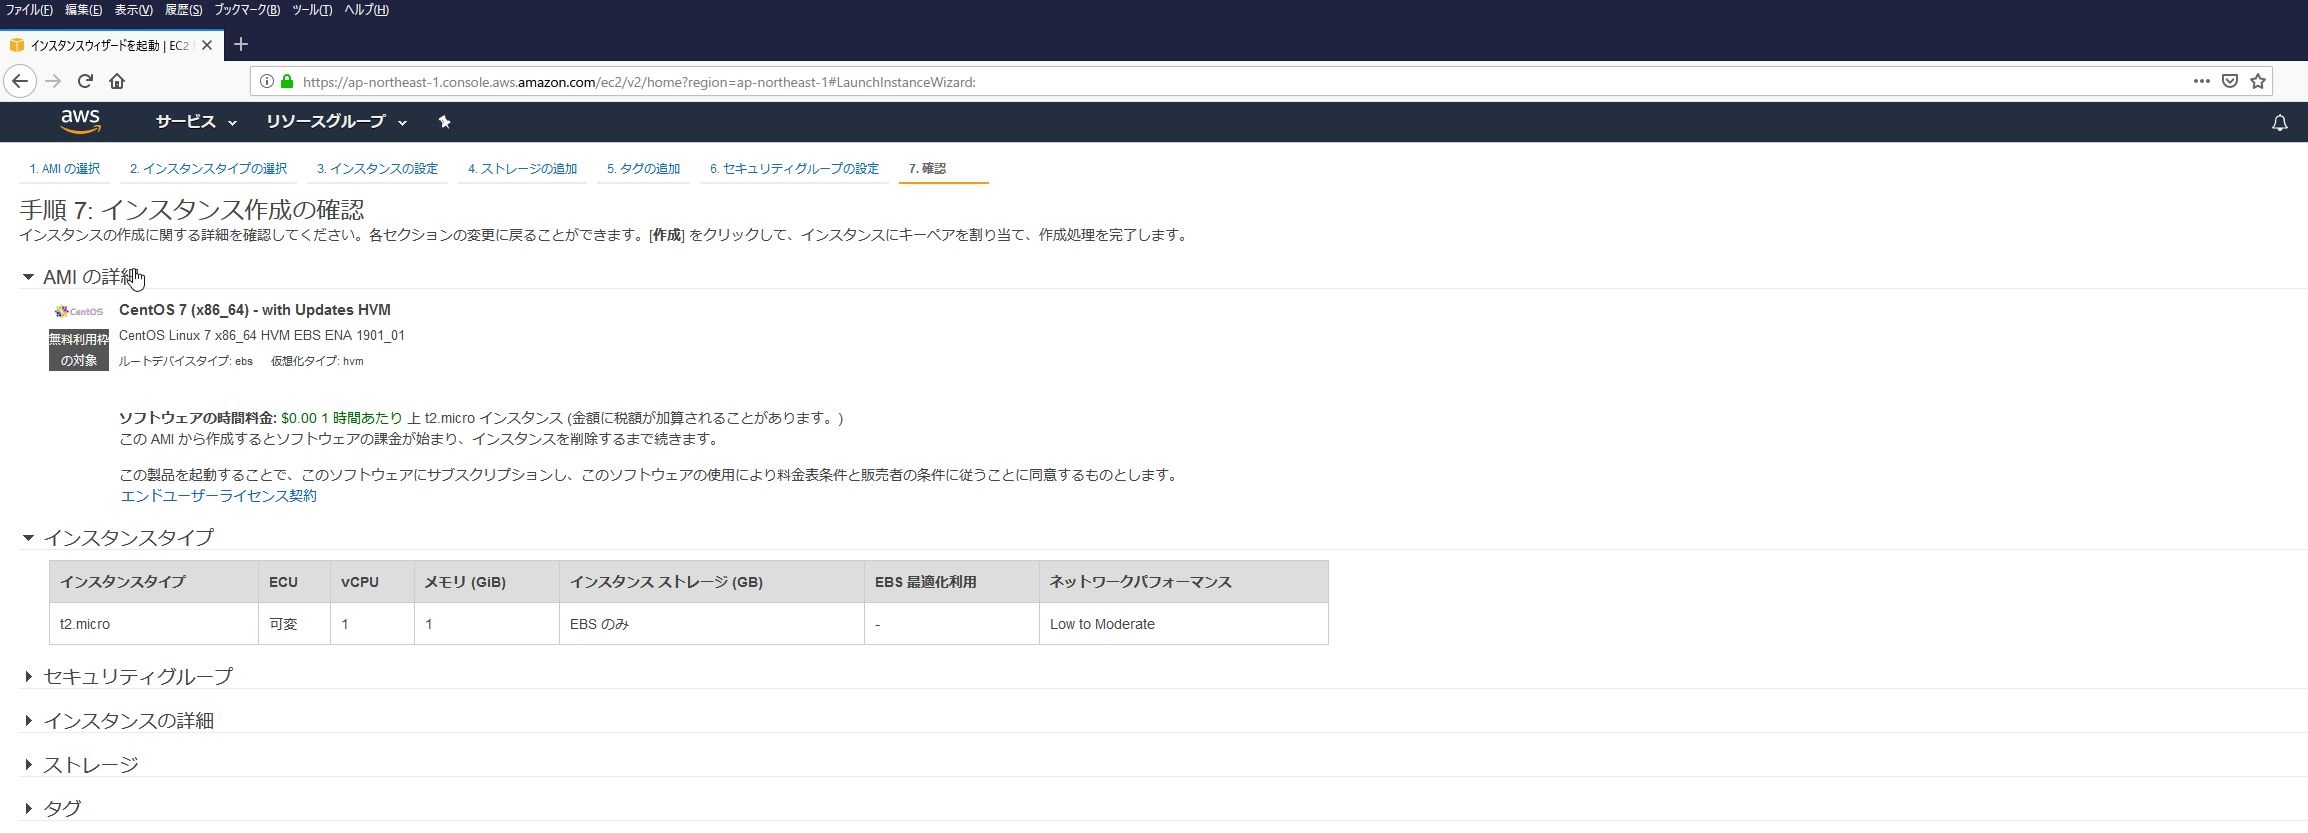Click the browser forward arrow button
2308x833 pixels.
53,81
